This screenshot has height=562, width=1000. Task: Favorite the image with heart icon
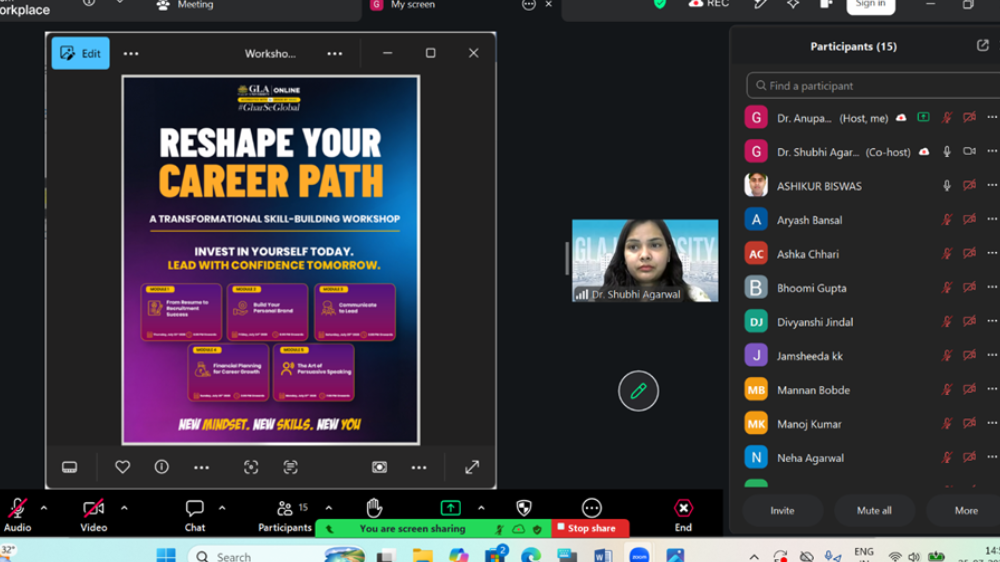[x=122, y=468]
